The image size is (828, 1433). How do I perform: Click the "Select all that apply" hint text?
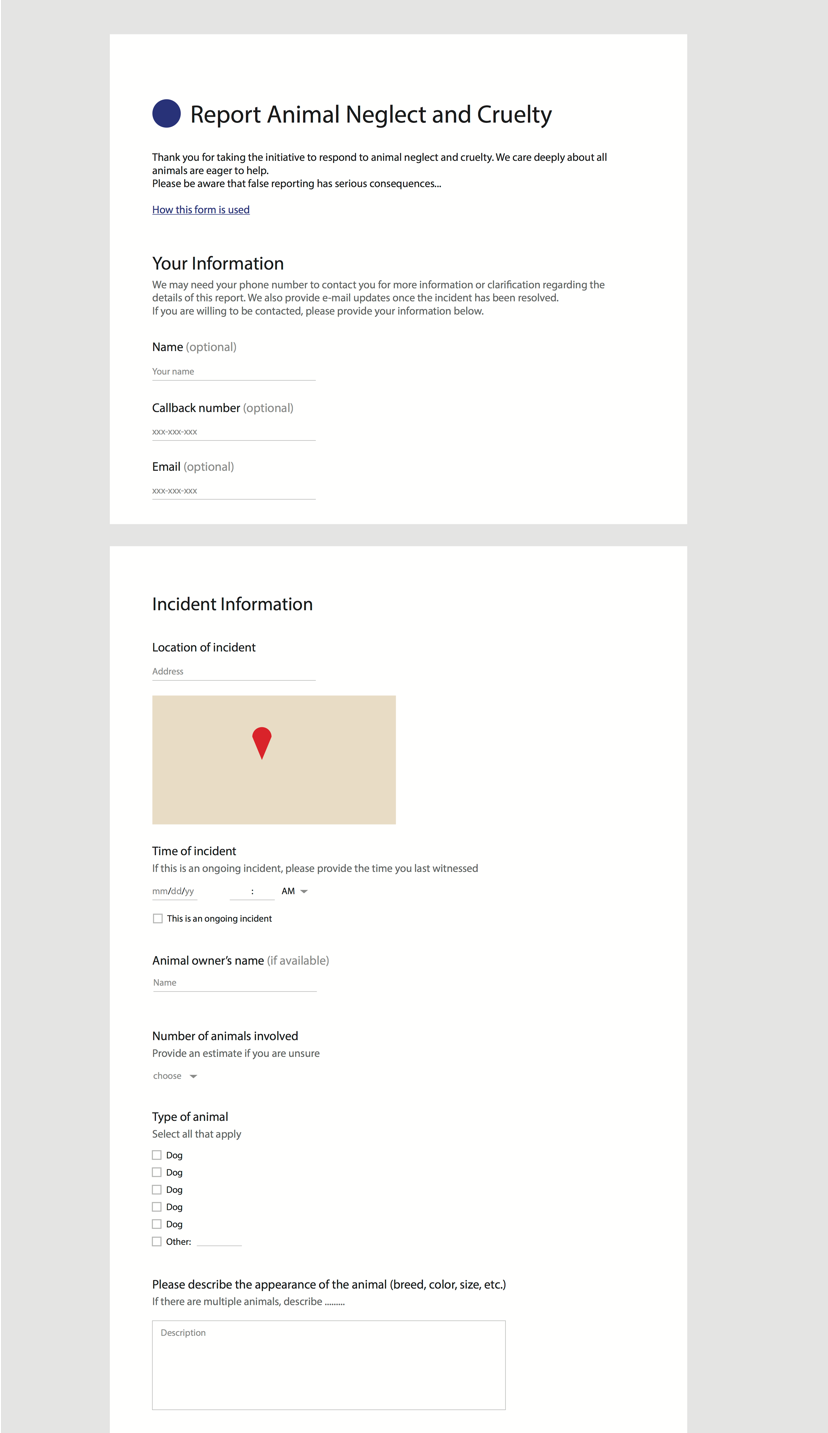tap(197, 1134)
